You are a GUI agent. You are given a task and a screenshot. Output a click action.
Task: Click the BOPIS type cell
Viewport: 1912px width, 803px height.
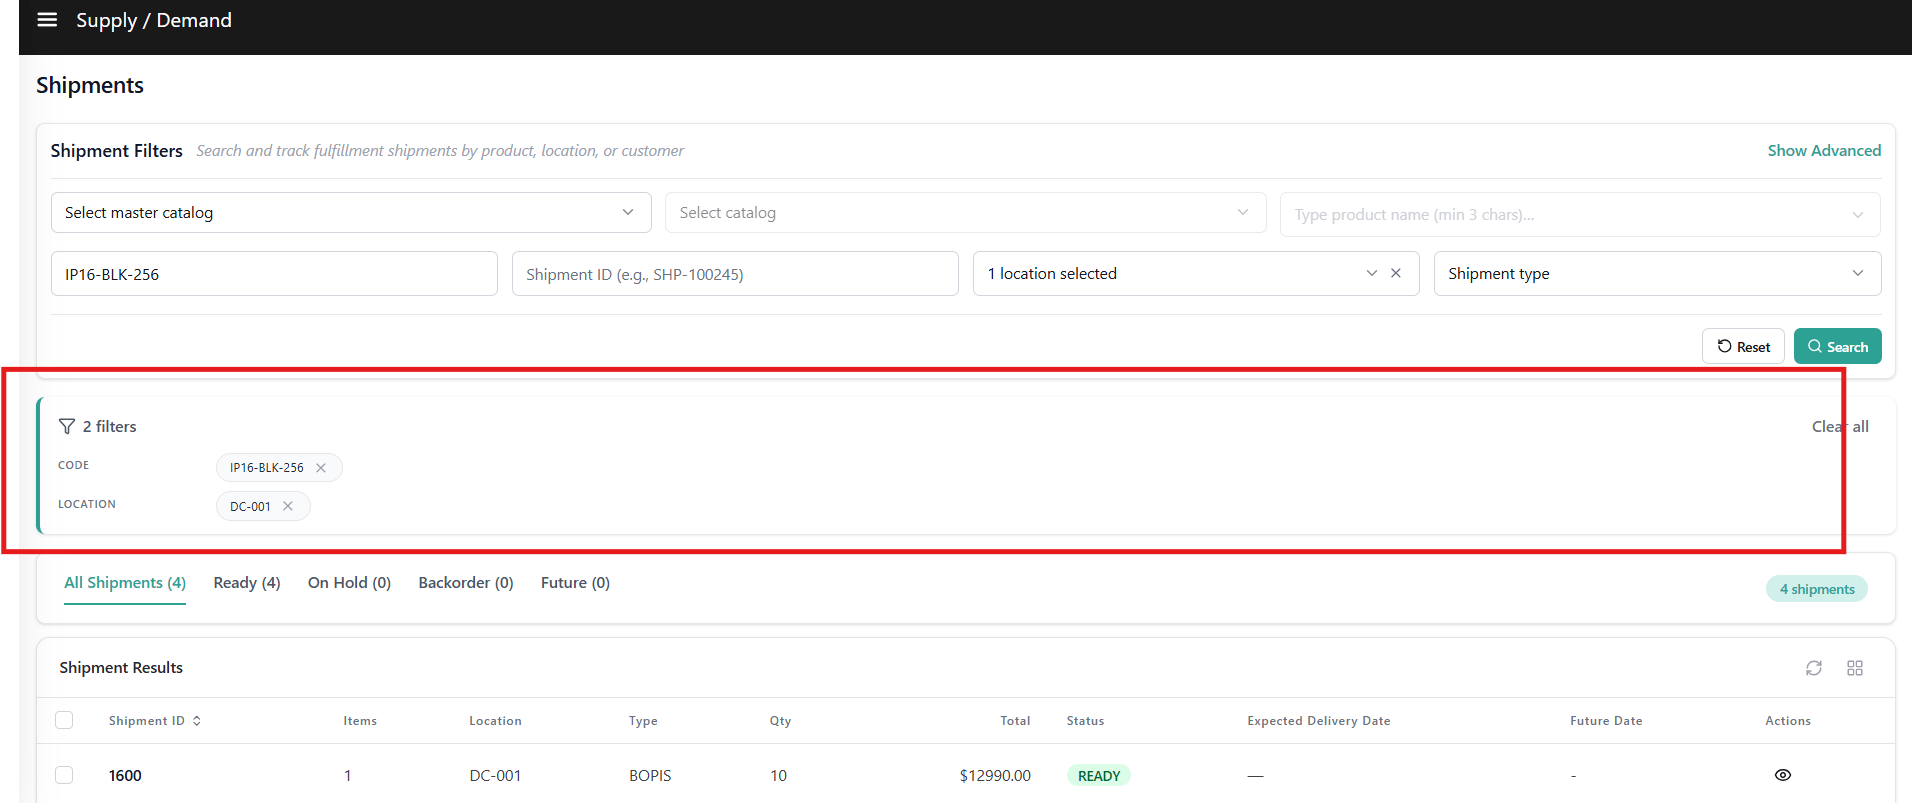click(650, 776)
